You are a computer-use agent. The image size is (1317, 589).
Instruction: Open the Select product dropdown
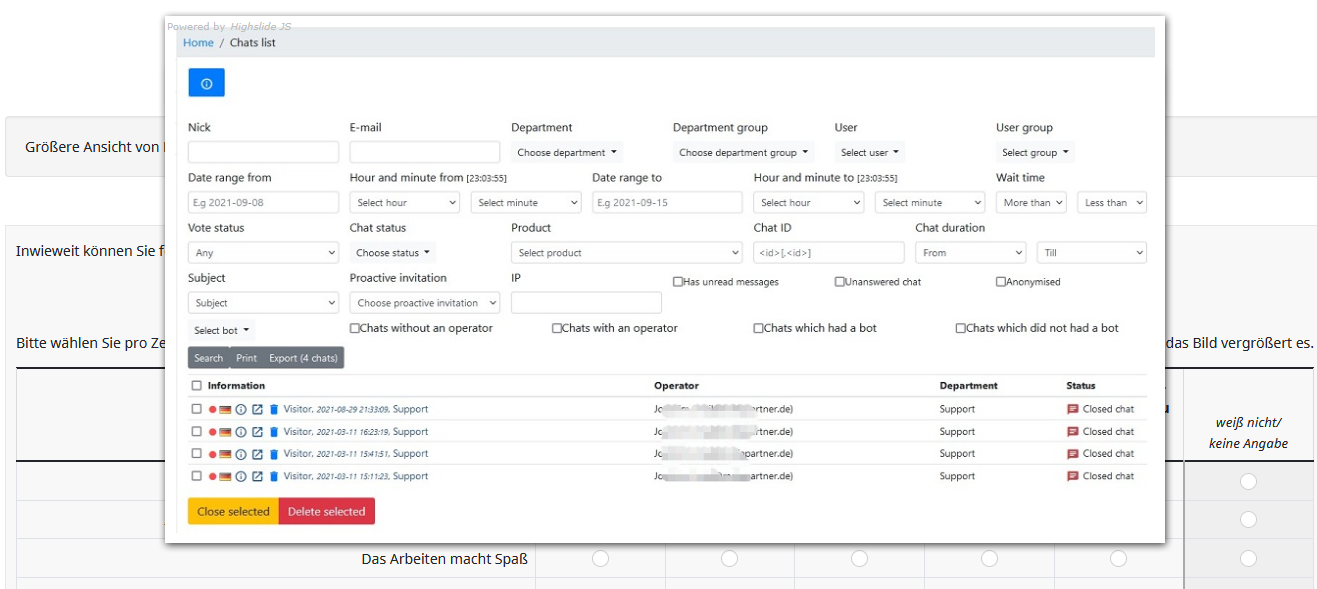pyautogui.click(x=626, y=253)
